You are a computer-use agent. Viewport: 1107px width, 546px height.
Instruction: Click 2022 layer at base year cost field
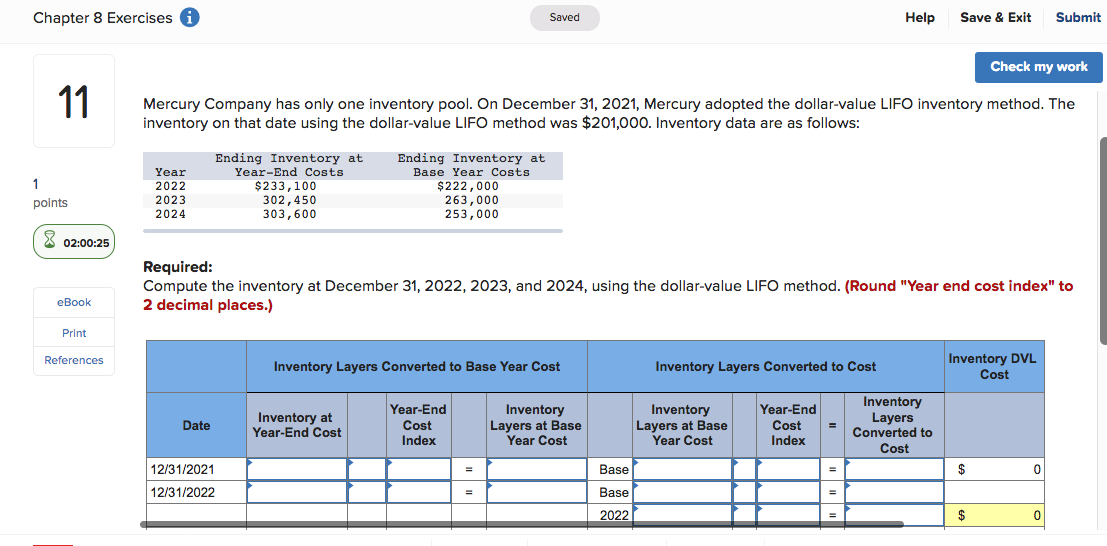point(682,515)
